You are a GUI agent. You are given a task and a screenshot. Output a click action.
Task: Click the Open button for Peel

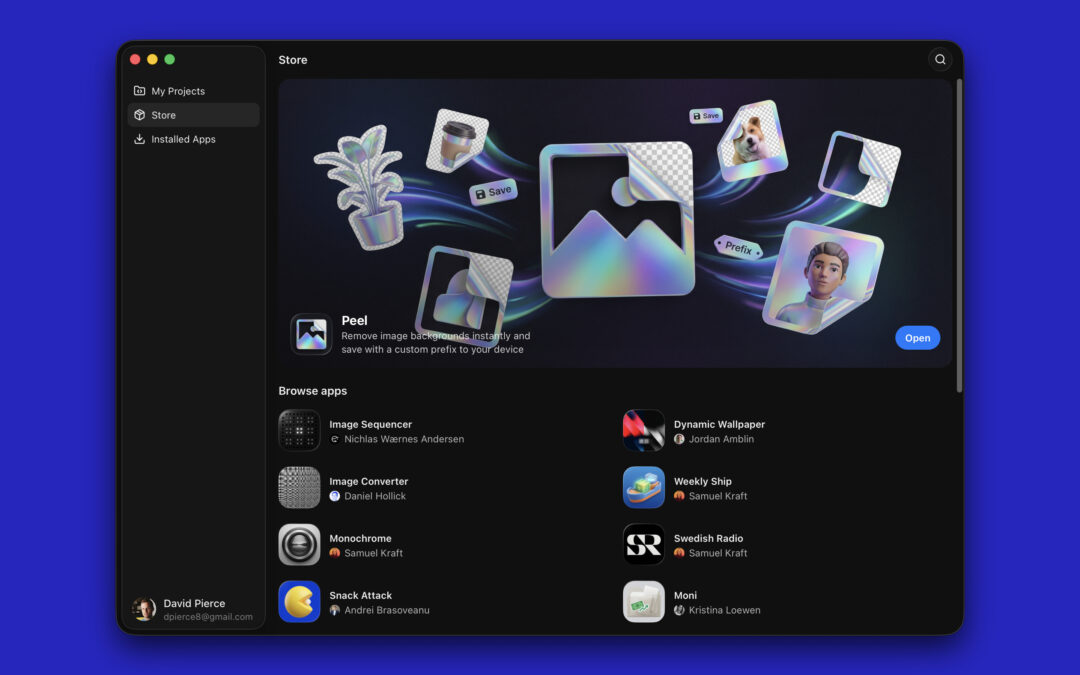(x=917, y=337)
